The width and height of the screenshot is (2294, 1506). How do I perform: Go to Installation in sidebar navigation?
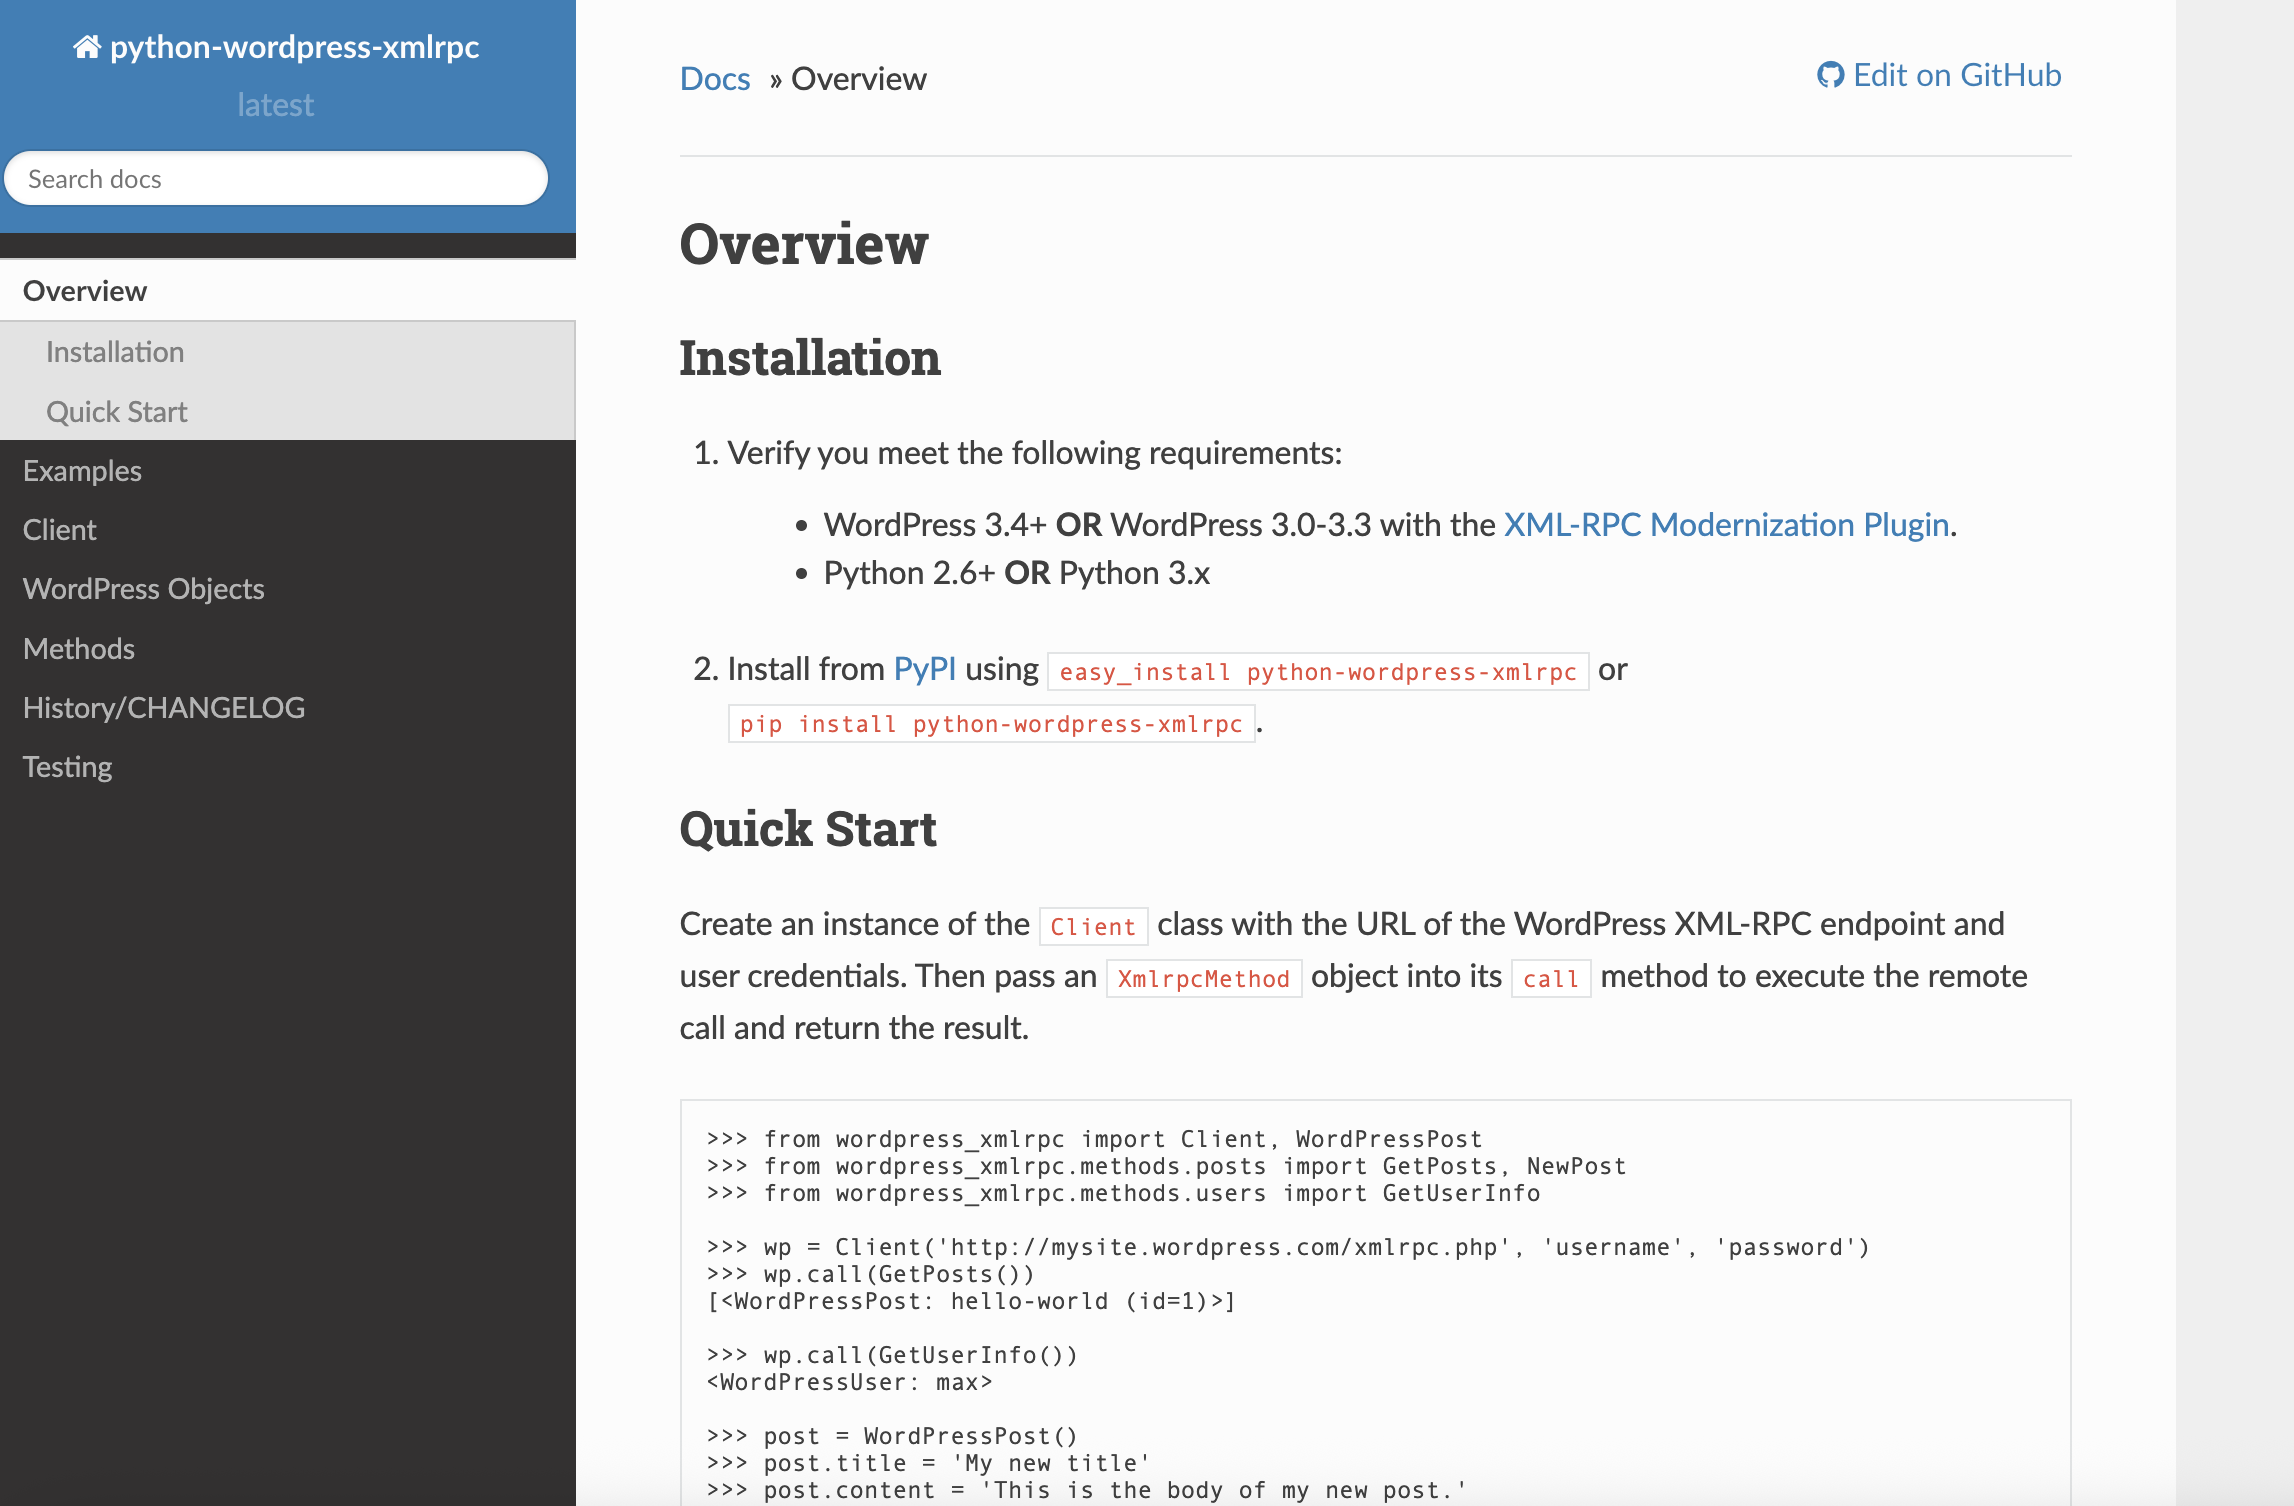pyautogui.click(x=288, y=352)
